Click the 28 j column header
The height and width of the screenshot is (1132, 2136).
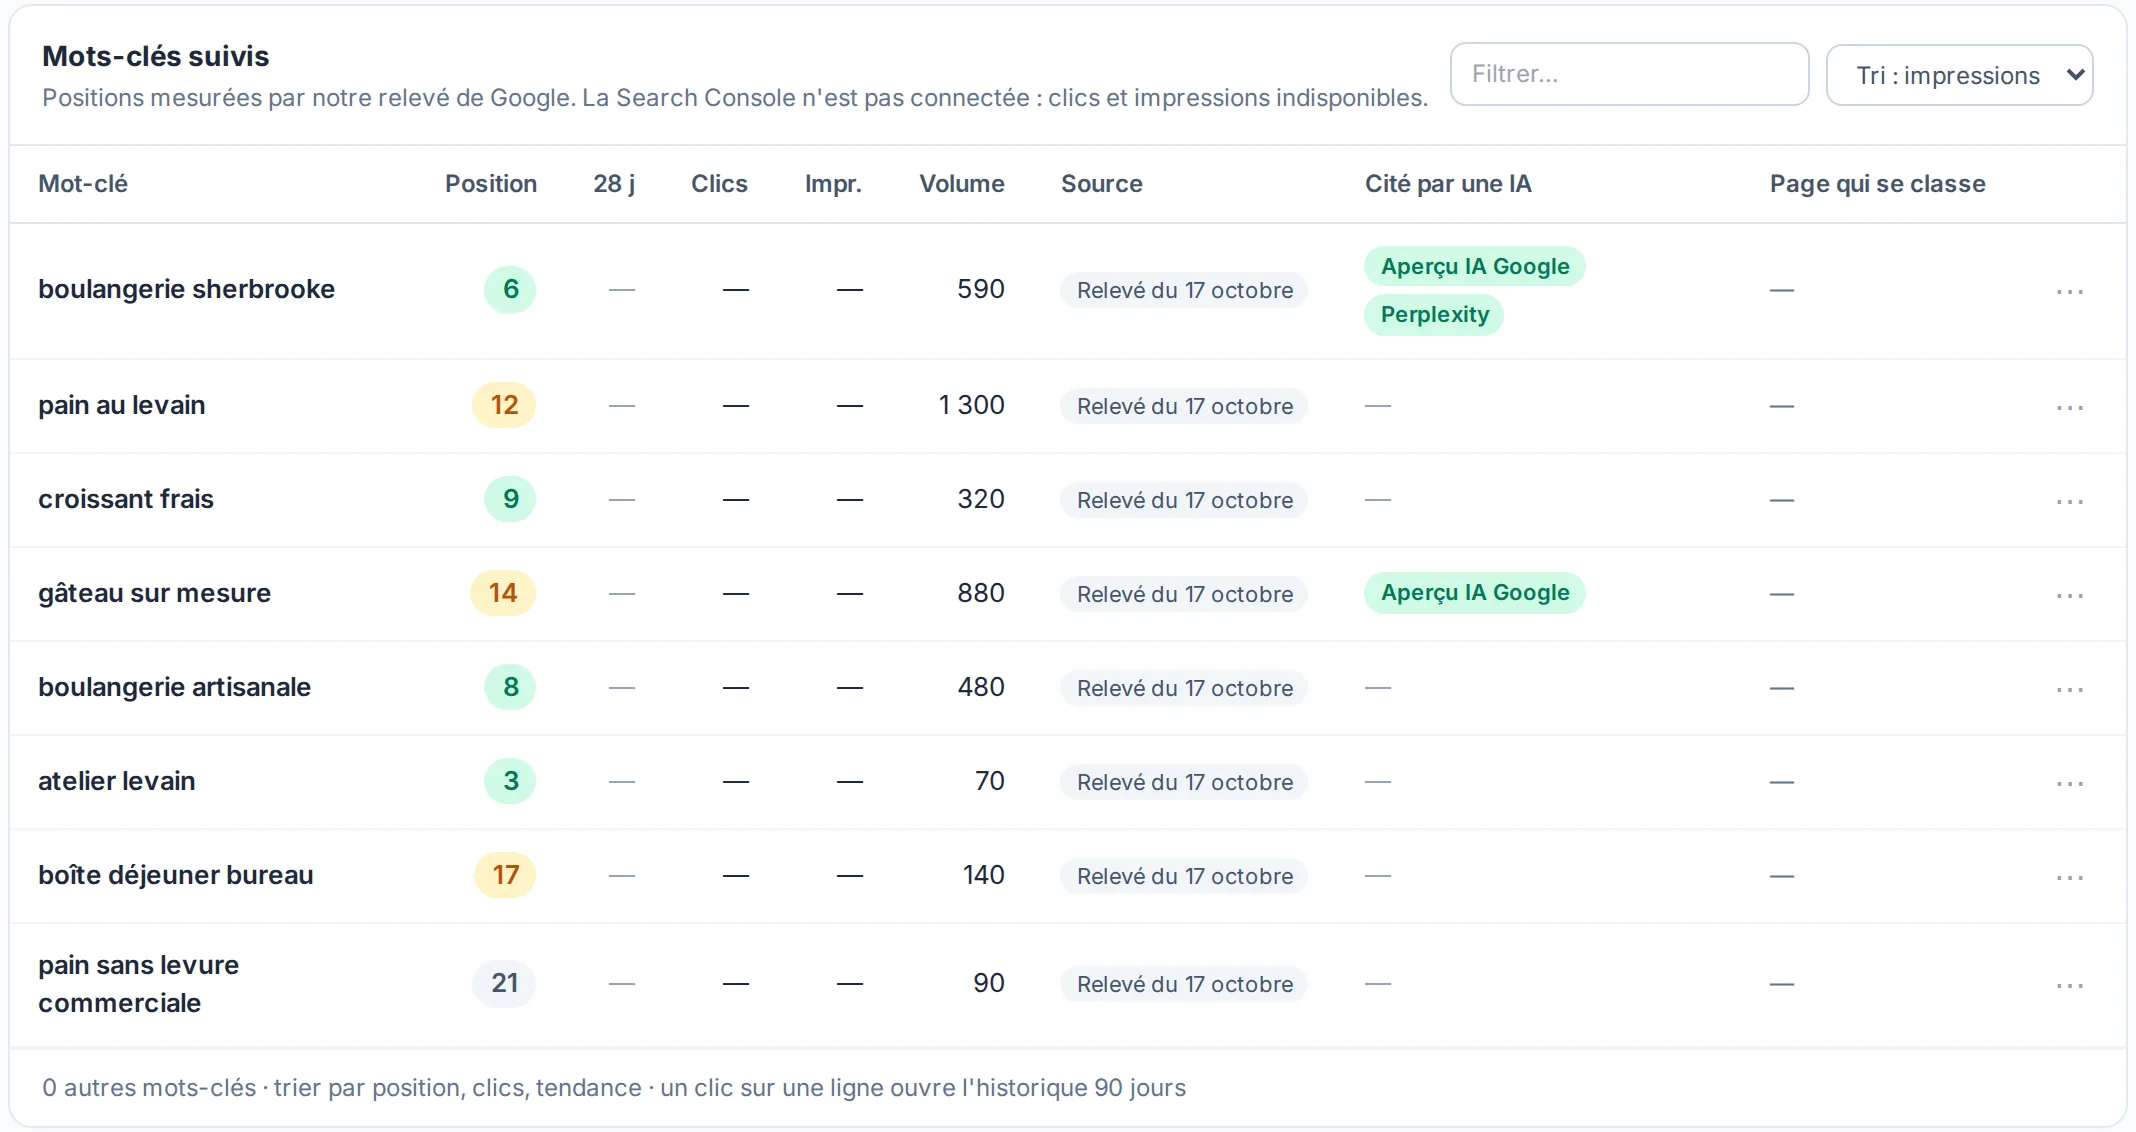614,184
